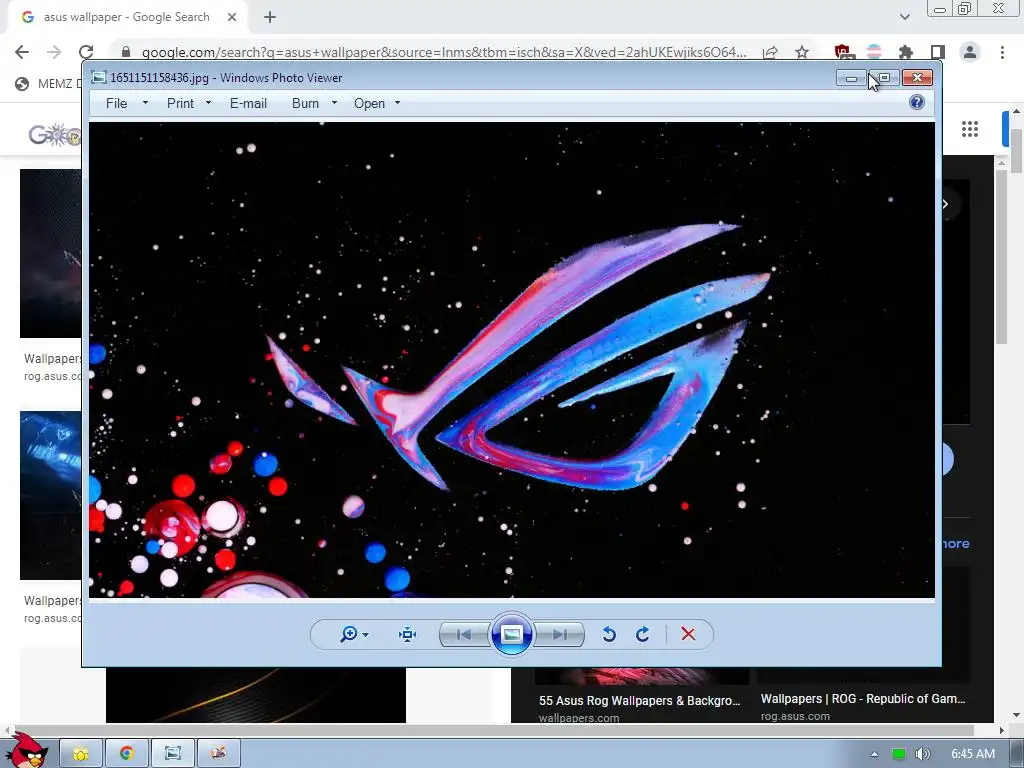Open Chrome three-dot menu

(1002, 52)
